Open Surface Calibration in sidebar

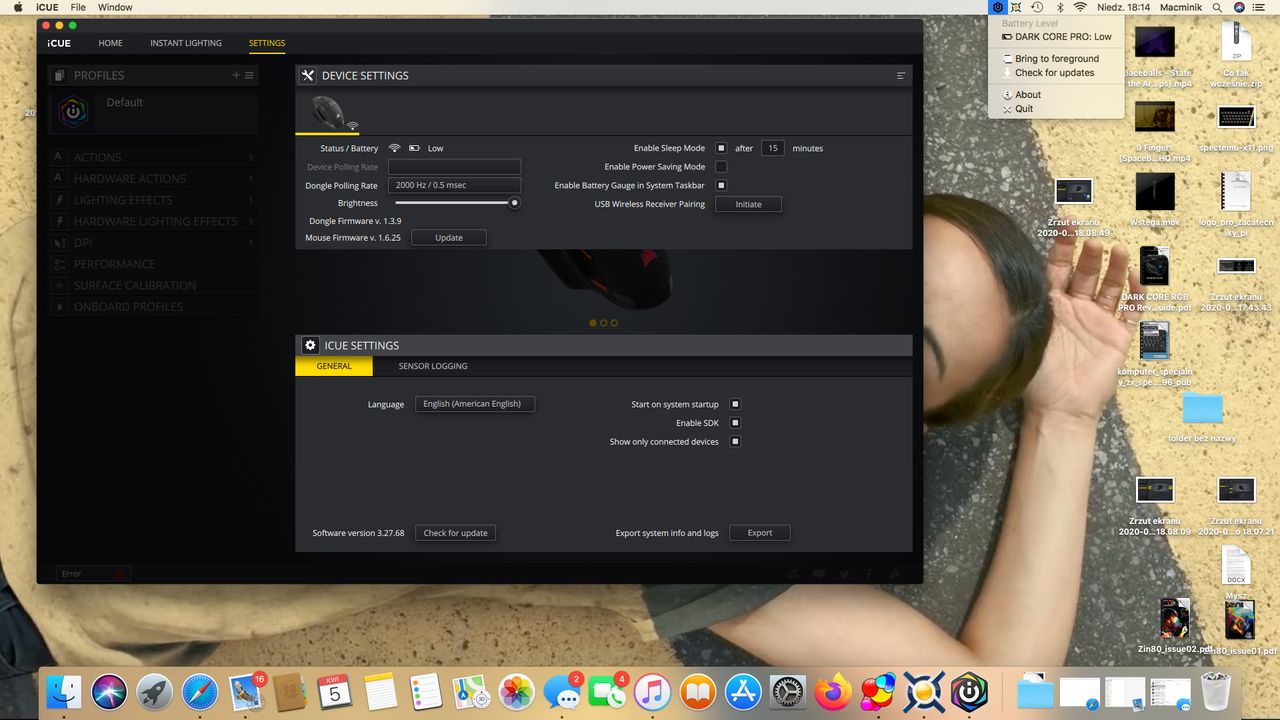[x=154, y=285]
